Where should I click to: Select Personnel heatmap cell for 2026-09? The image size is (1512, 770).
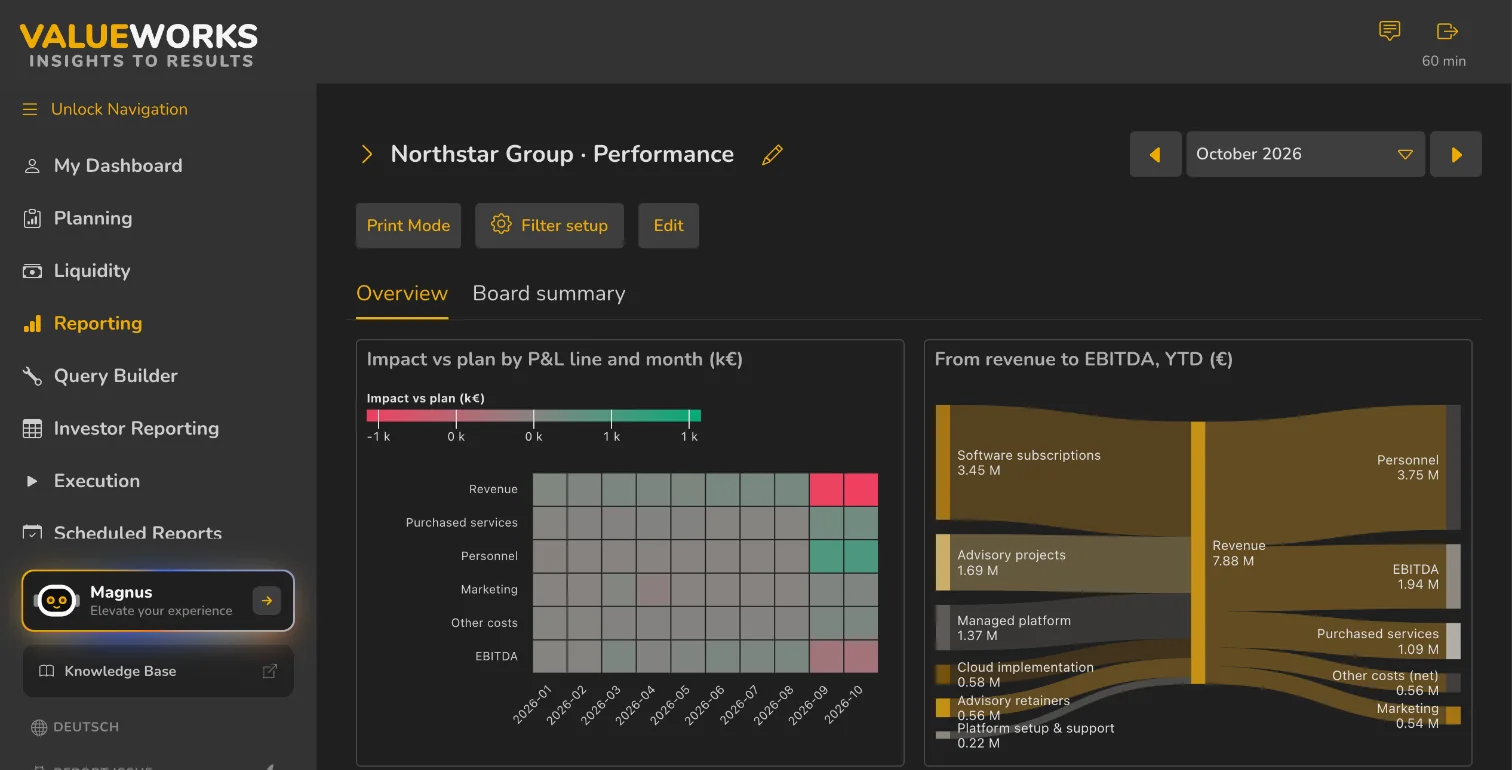826,556
